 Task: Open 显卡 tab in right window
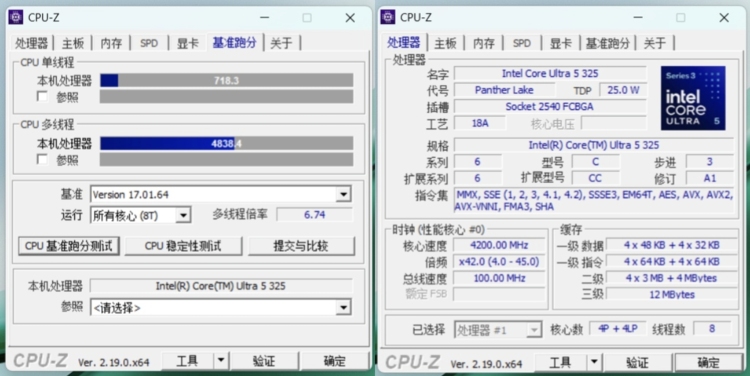click(561, 44)
